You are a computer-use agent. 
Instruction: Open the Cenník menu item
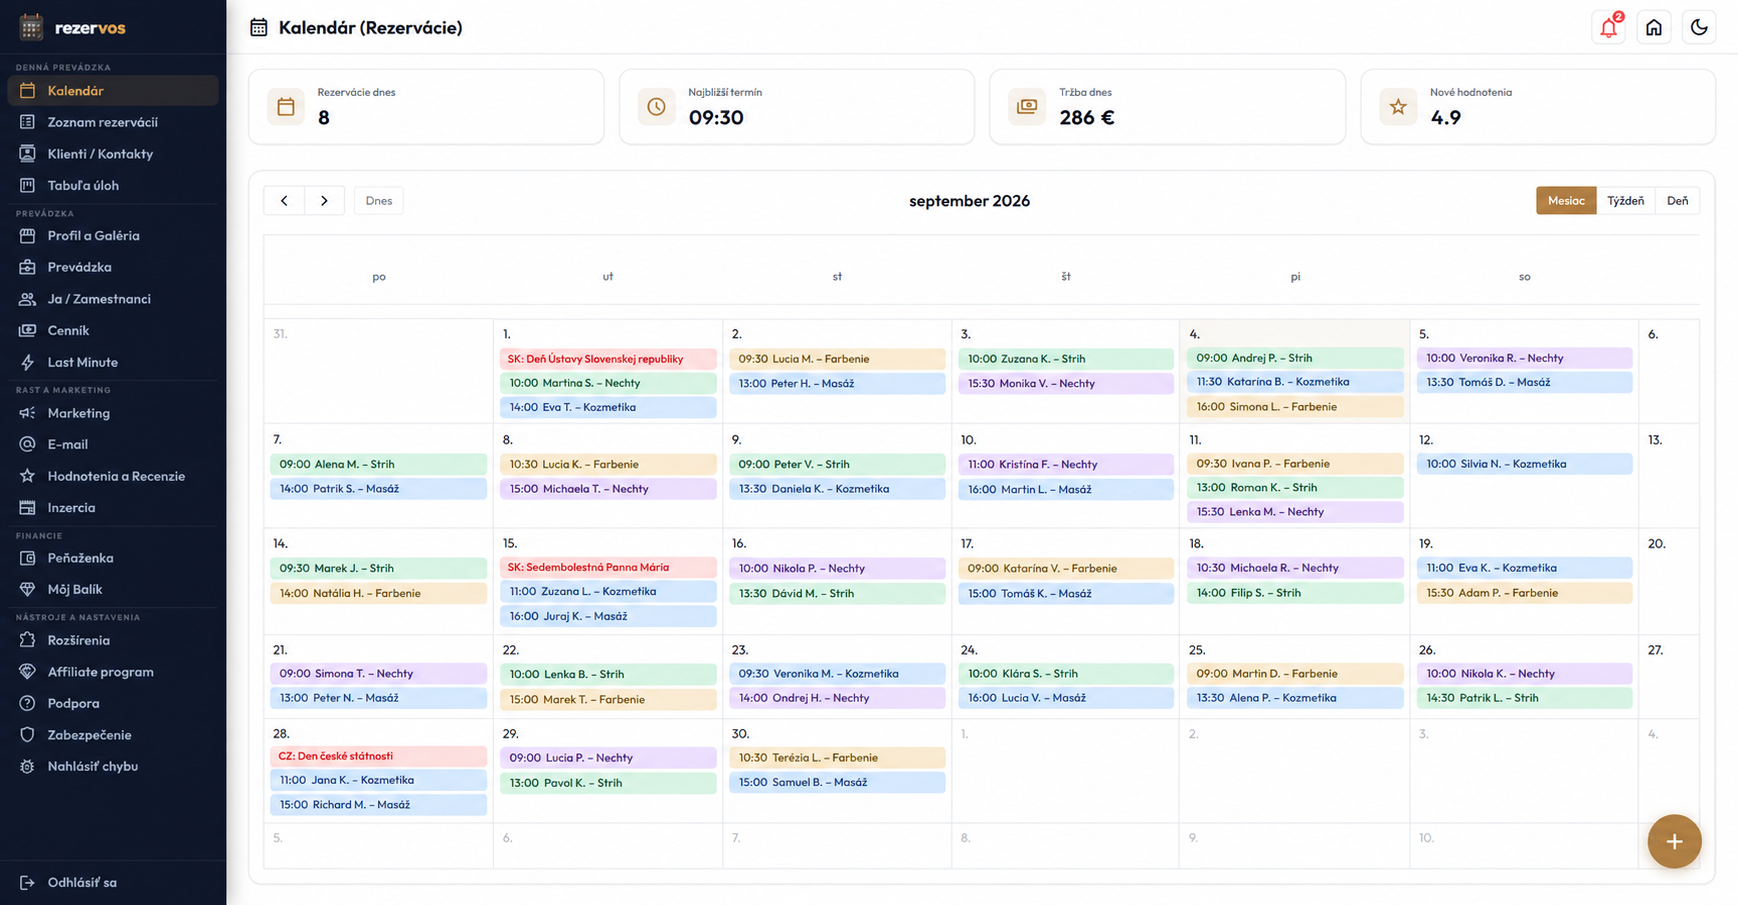(113, 331)
